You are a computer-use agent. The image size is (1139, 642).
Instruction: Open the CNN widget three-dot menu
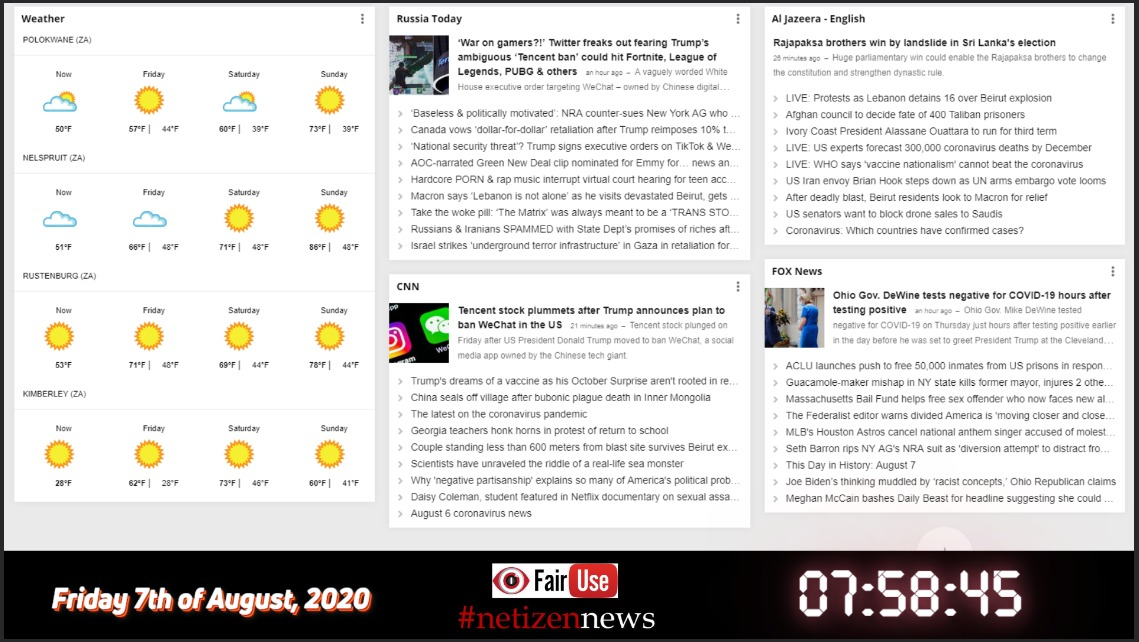[738, 286]
